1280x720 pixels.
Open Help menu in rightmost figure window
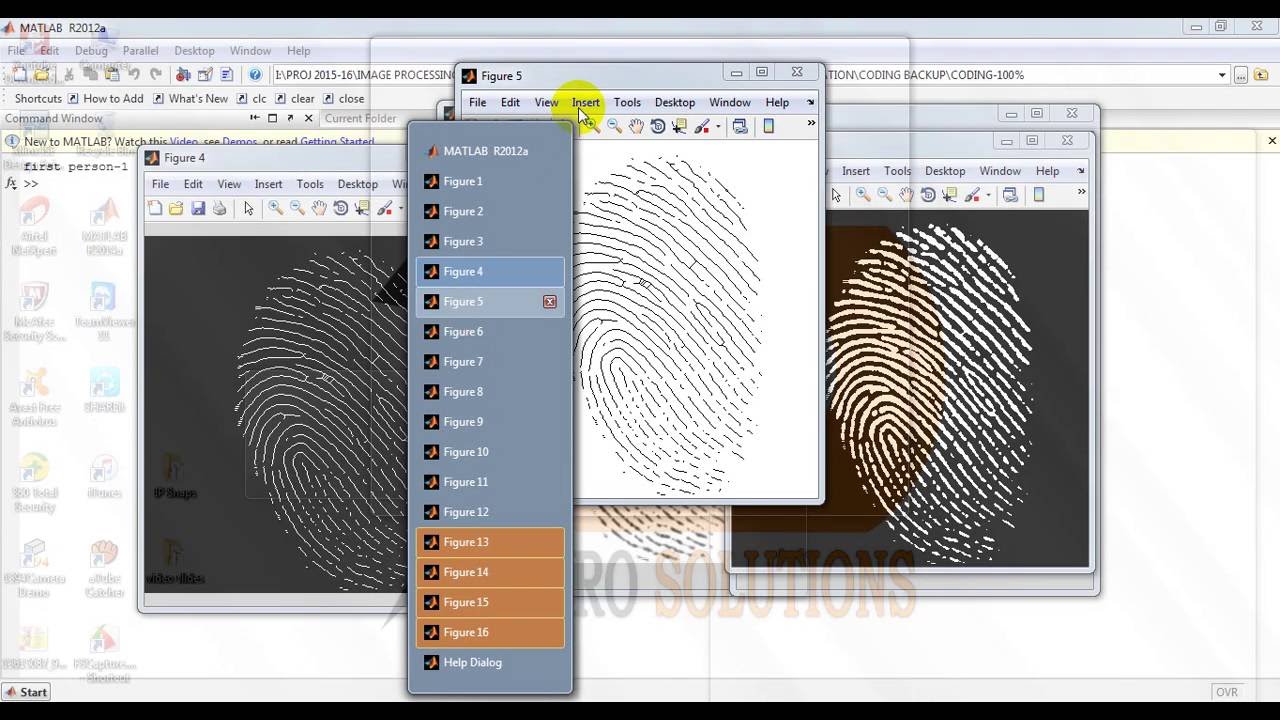[1047, 171]
